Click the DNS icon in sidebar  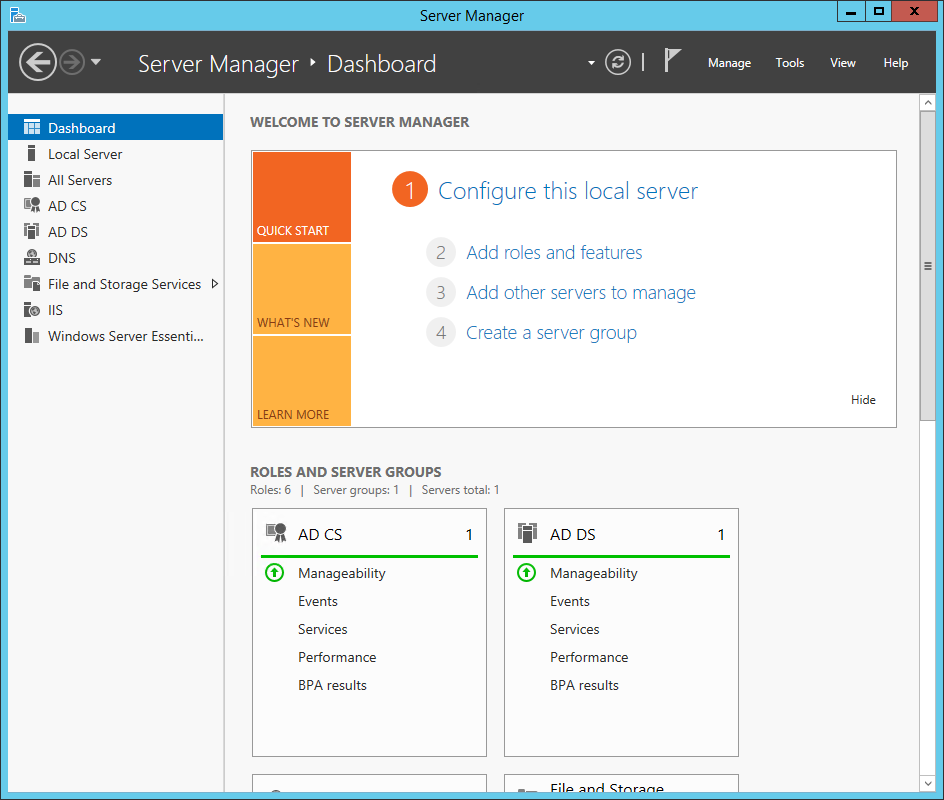coord(31,258)
